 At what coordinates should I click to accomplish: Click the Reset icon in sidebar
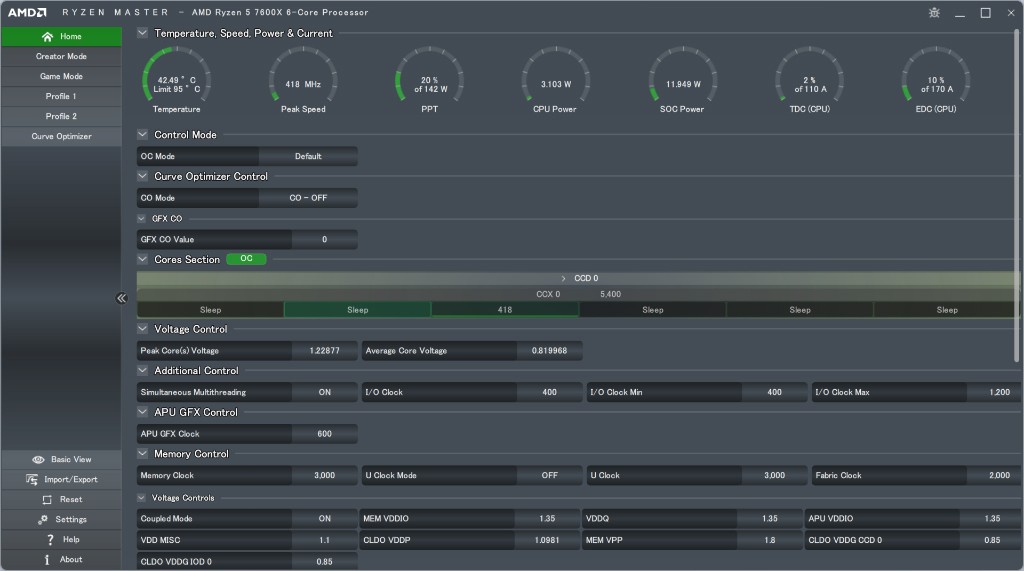click(47, 500)
